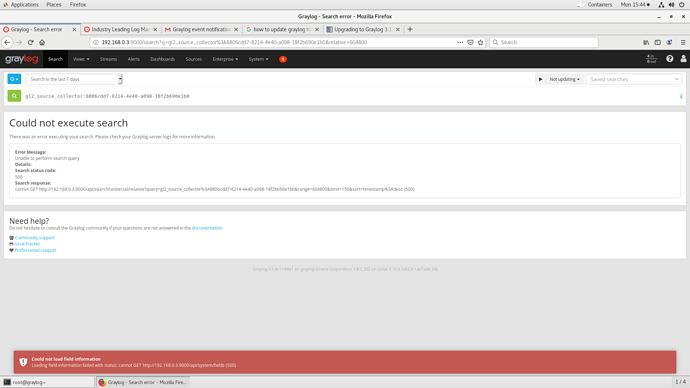Click the site information icon in address bar
Screen dimensions: 690x388
[x=96, y=42]
